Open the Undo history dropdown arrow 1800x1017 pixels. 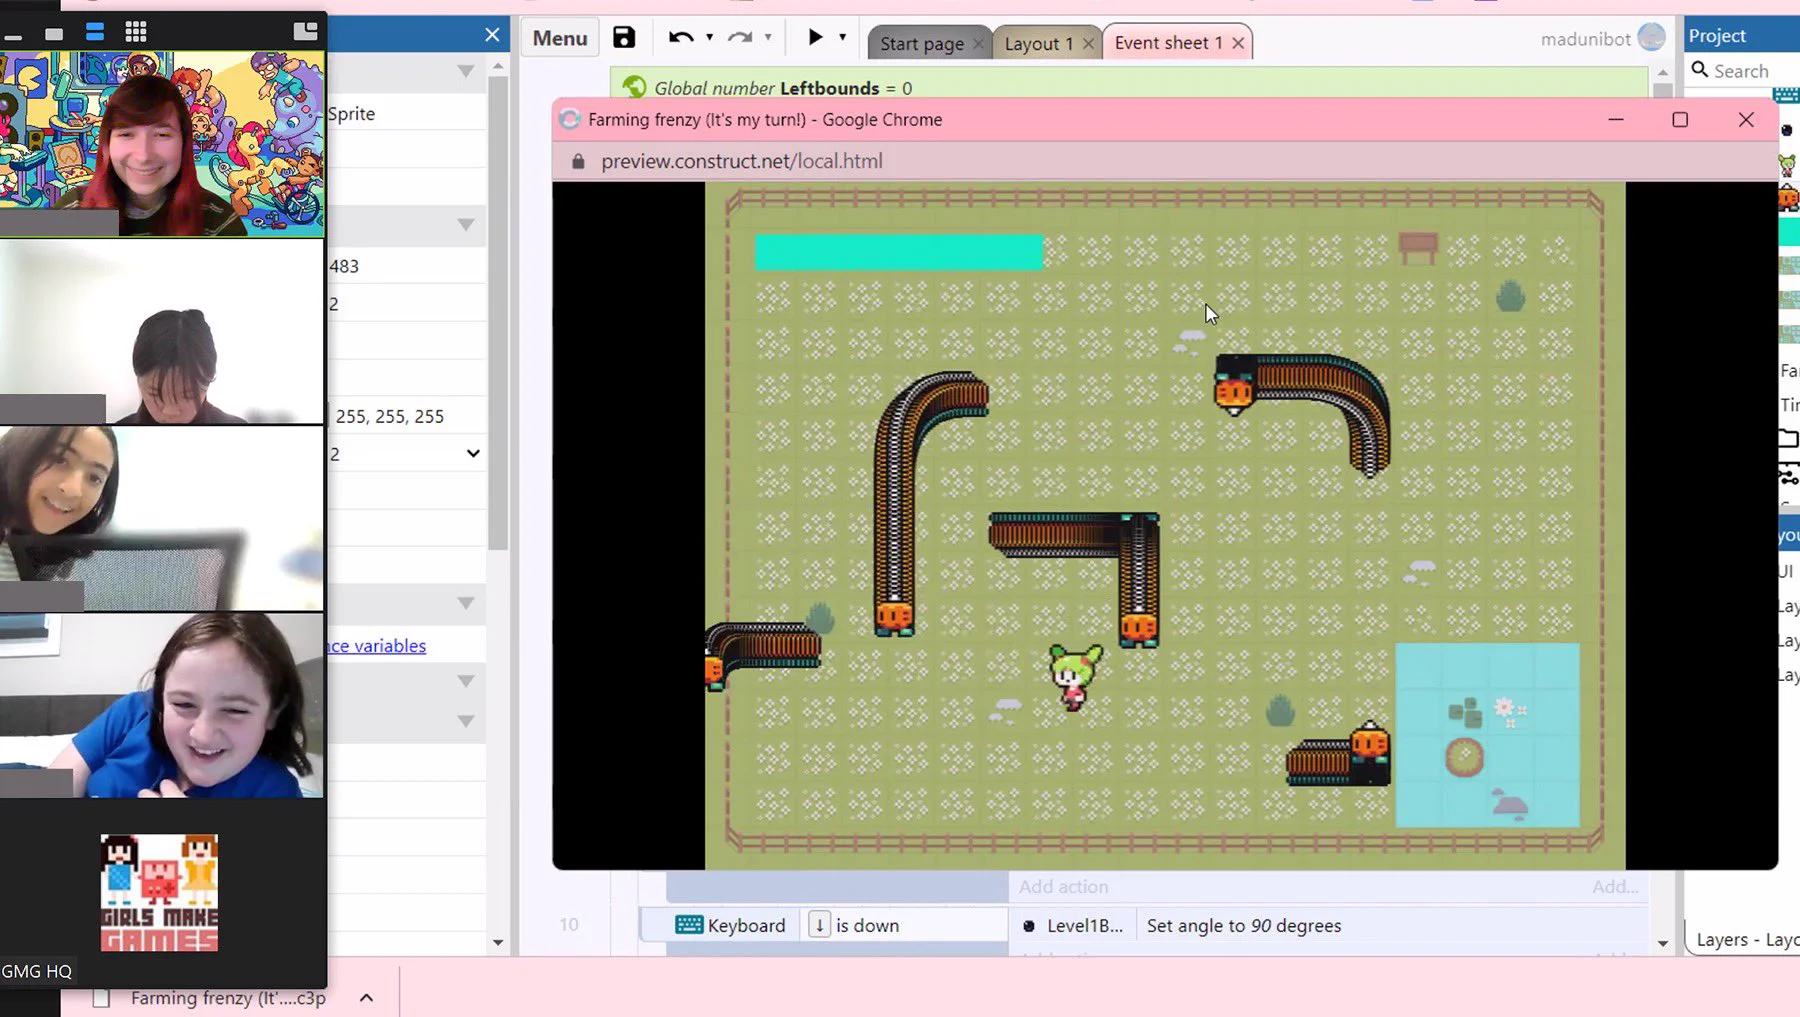[709, 38]
